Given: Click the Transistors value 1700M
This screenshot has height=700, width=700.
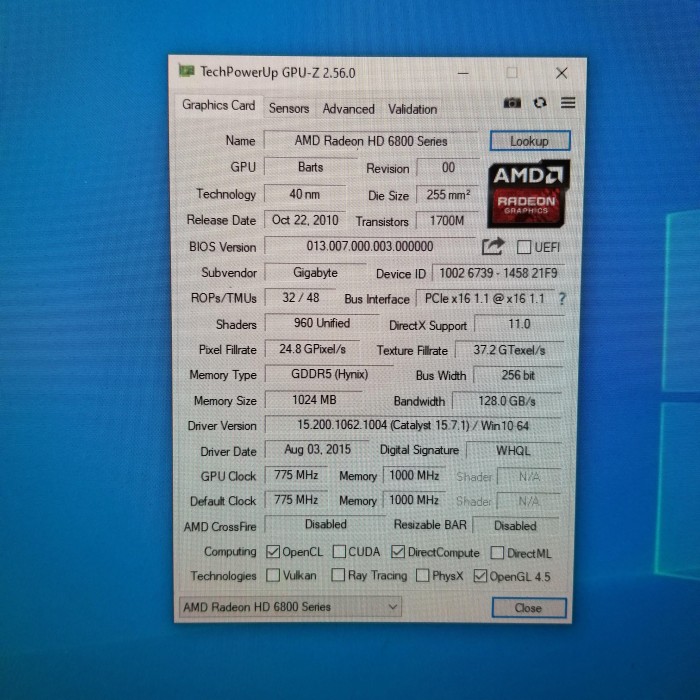Looking at the screenshot, I should point(447,221).
